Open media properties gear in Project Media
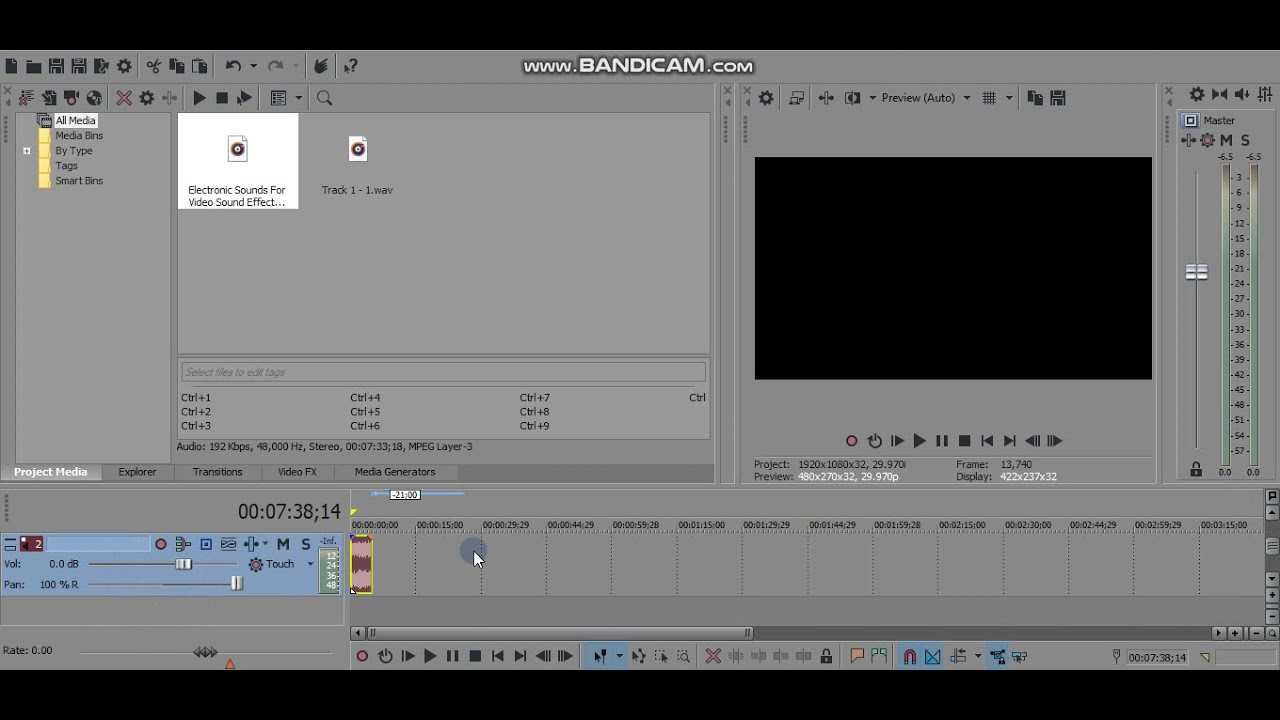 [147, 98]
